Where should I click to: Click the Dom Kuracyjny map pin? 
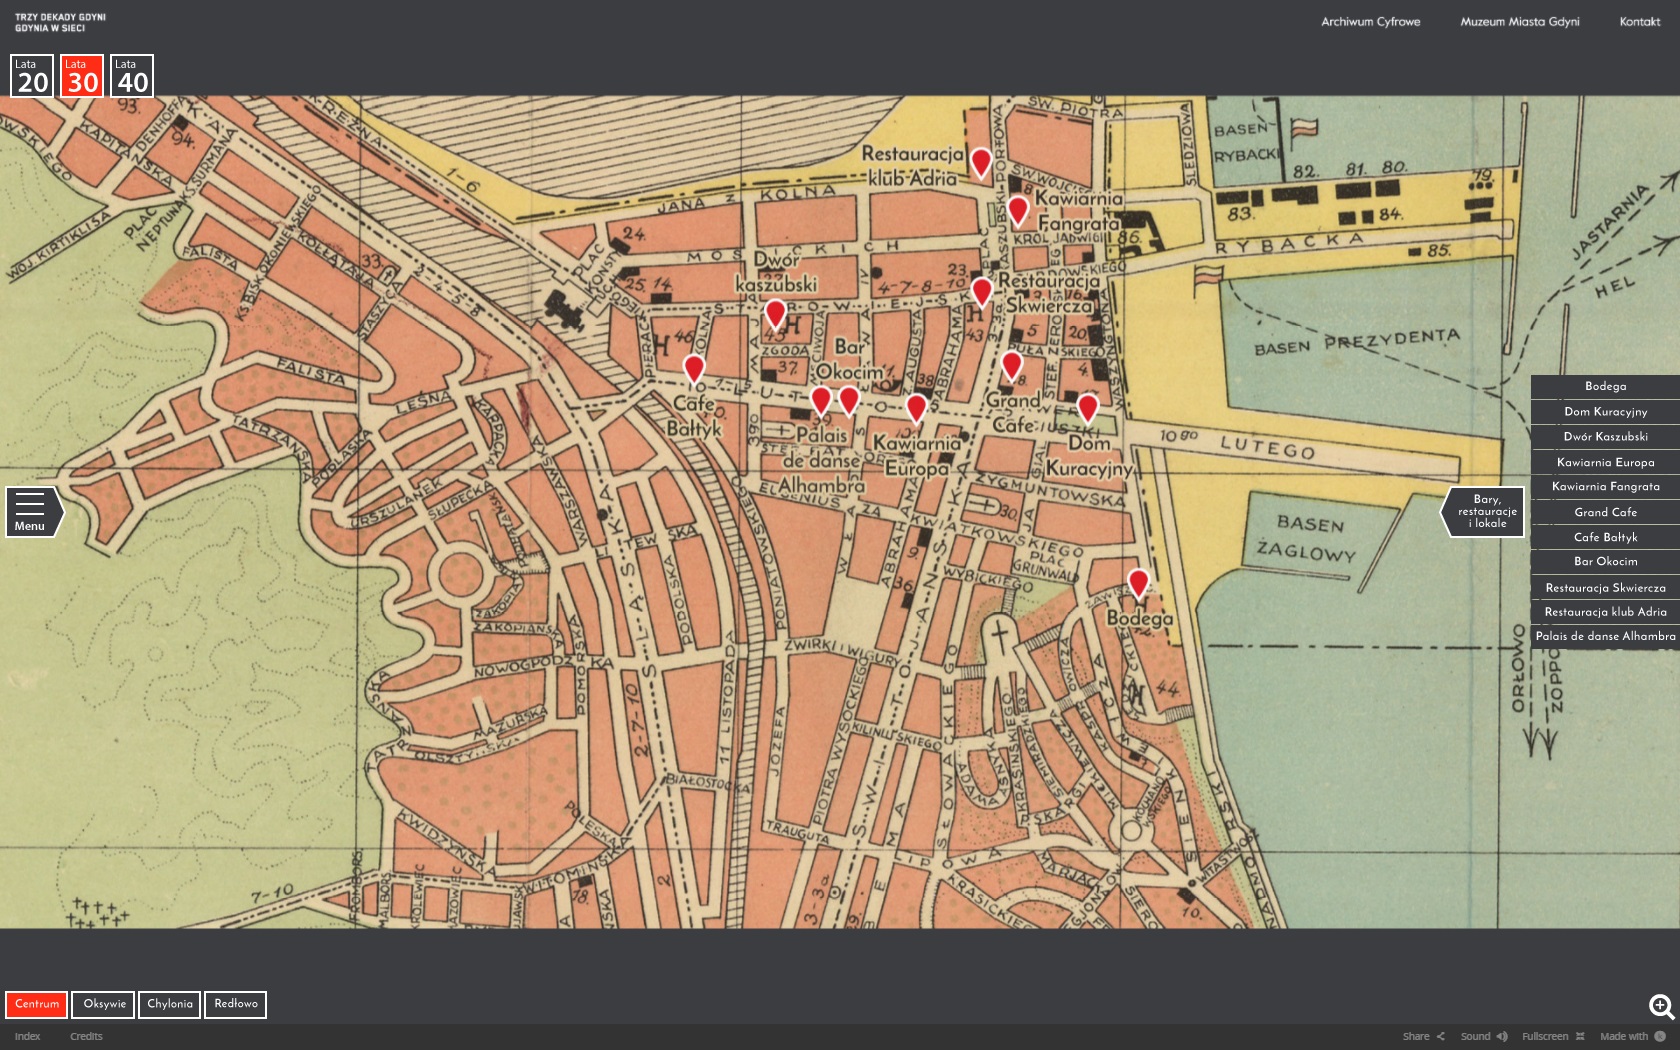tap(1087, 407)
